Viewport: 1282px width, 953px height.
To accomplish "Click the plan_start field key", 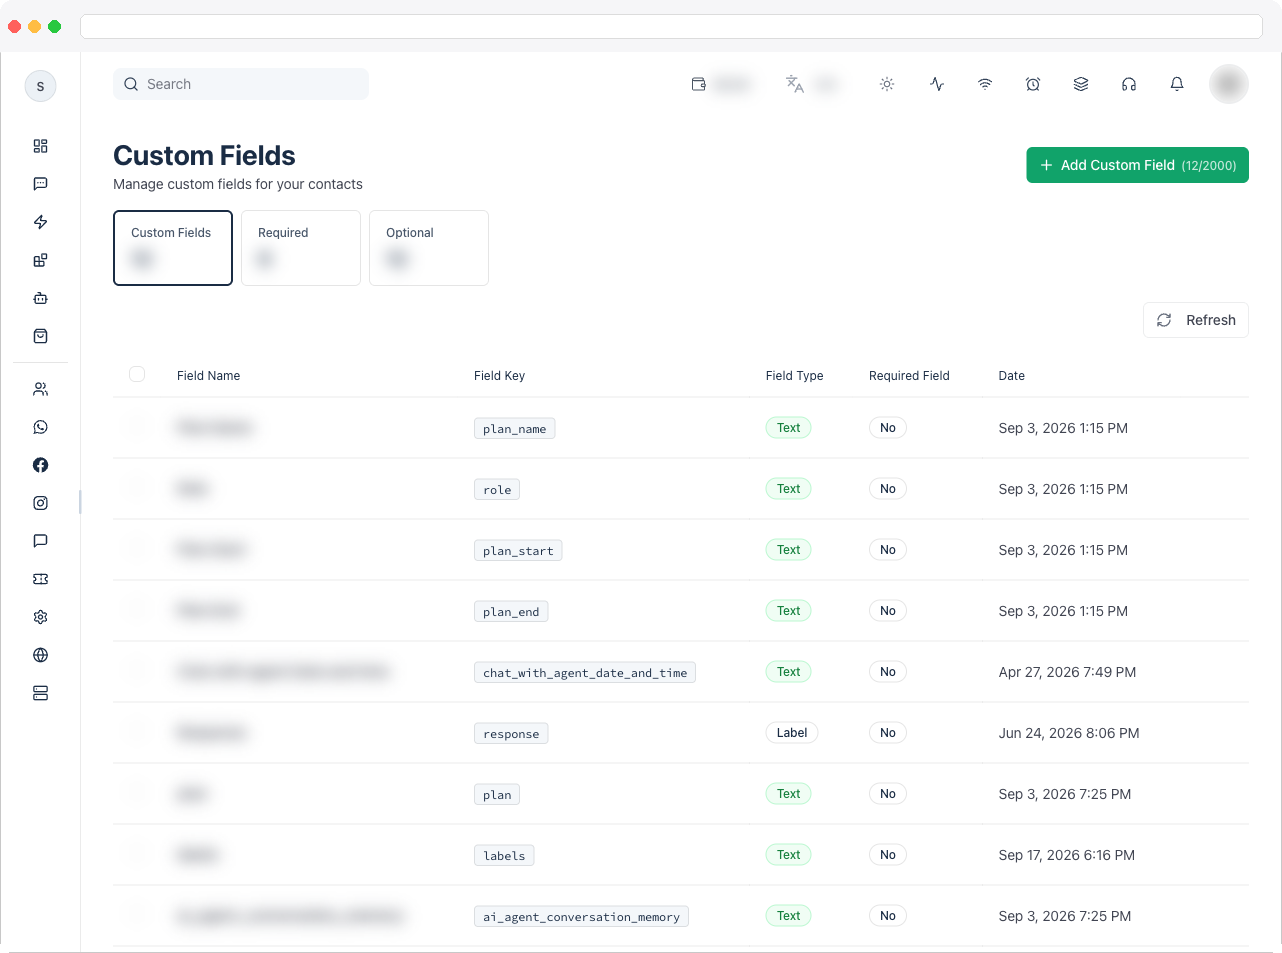I will pos(518,551).
